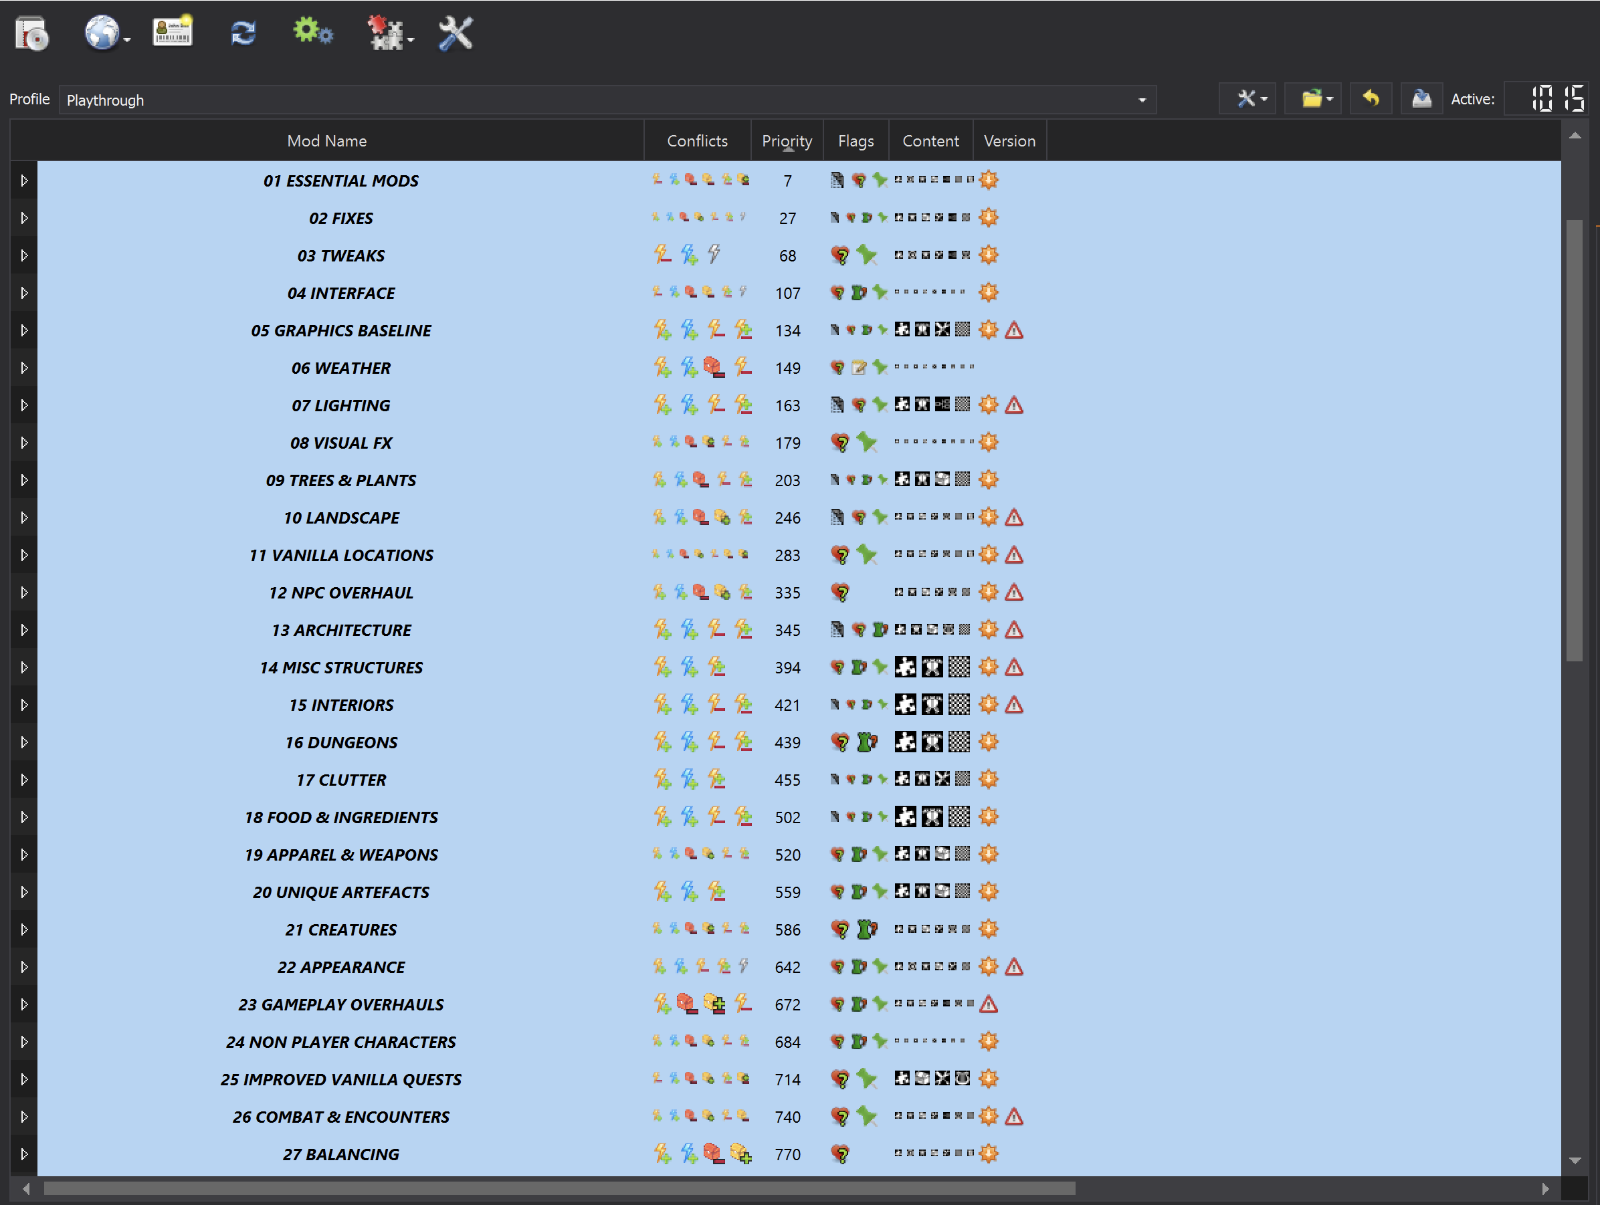Select the 21 CREATURES row name
This screenshot has width=1600, height=1205.
pyautogui.click(x=341, y=930)
